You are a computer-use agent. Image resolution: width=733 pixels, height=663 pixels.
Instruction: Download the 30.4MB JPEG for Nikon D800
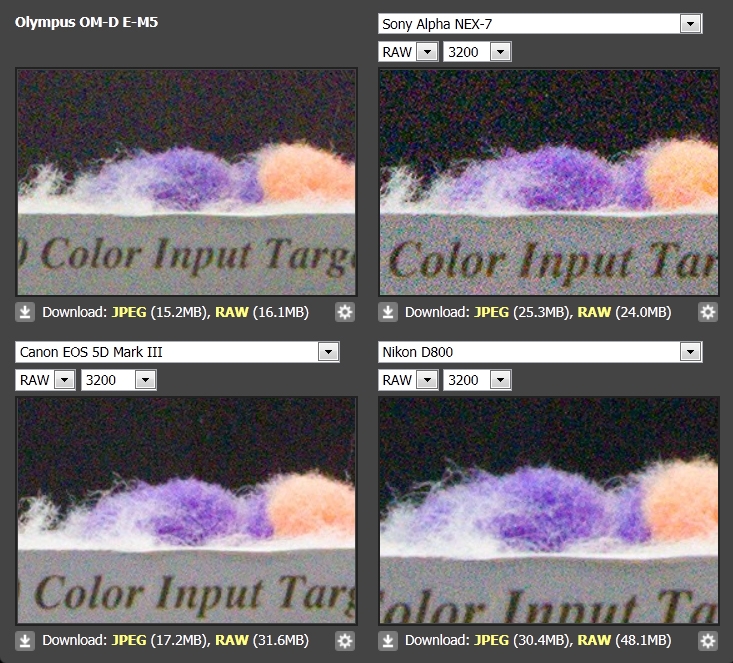(492, 641)
